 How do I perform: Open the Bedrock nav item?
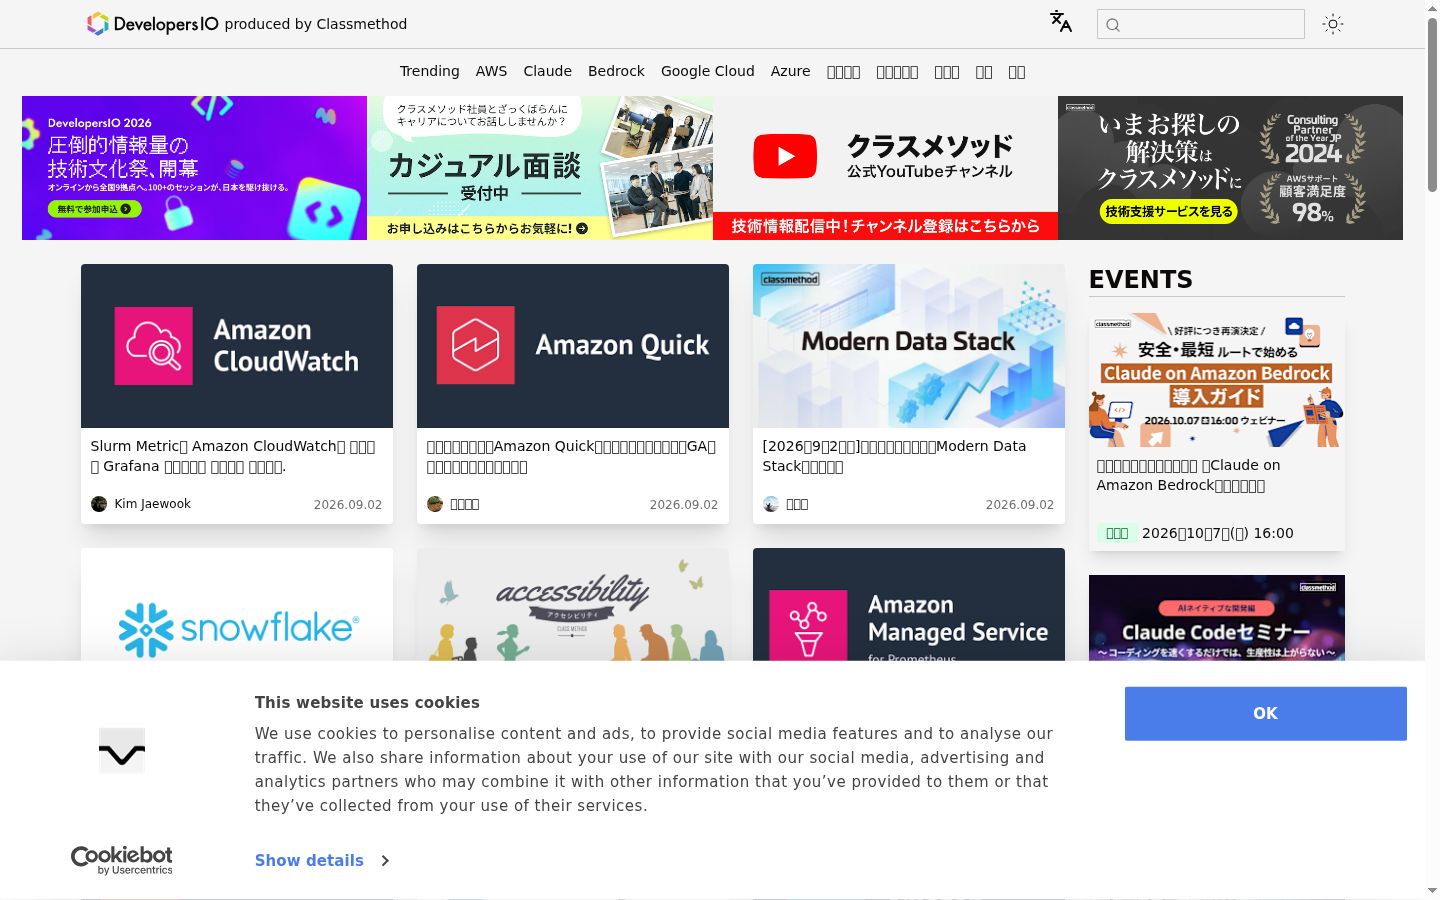tap(616, 71)
